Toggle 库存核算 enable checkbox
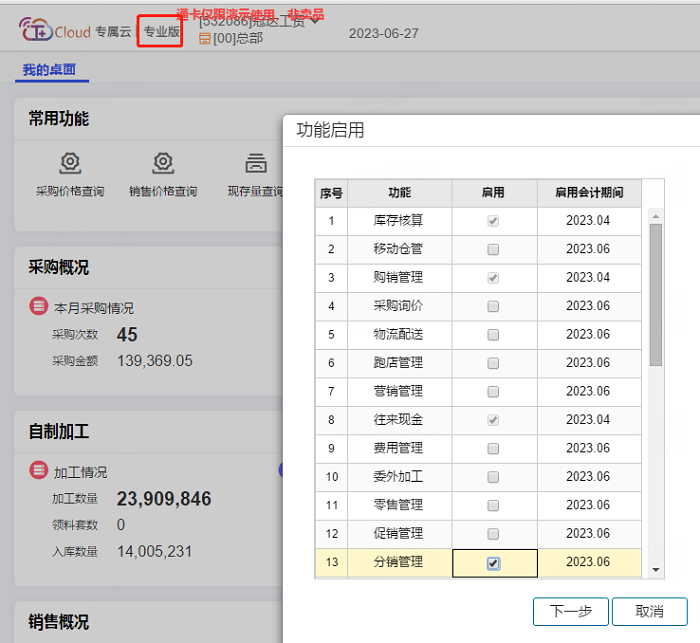700x643 pixels. point(493,221)
